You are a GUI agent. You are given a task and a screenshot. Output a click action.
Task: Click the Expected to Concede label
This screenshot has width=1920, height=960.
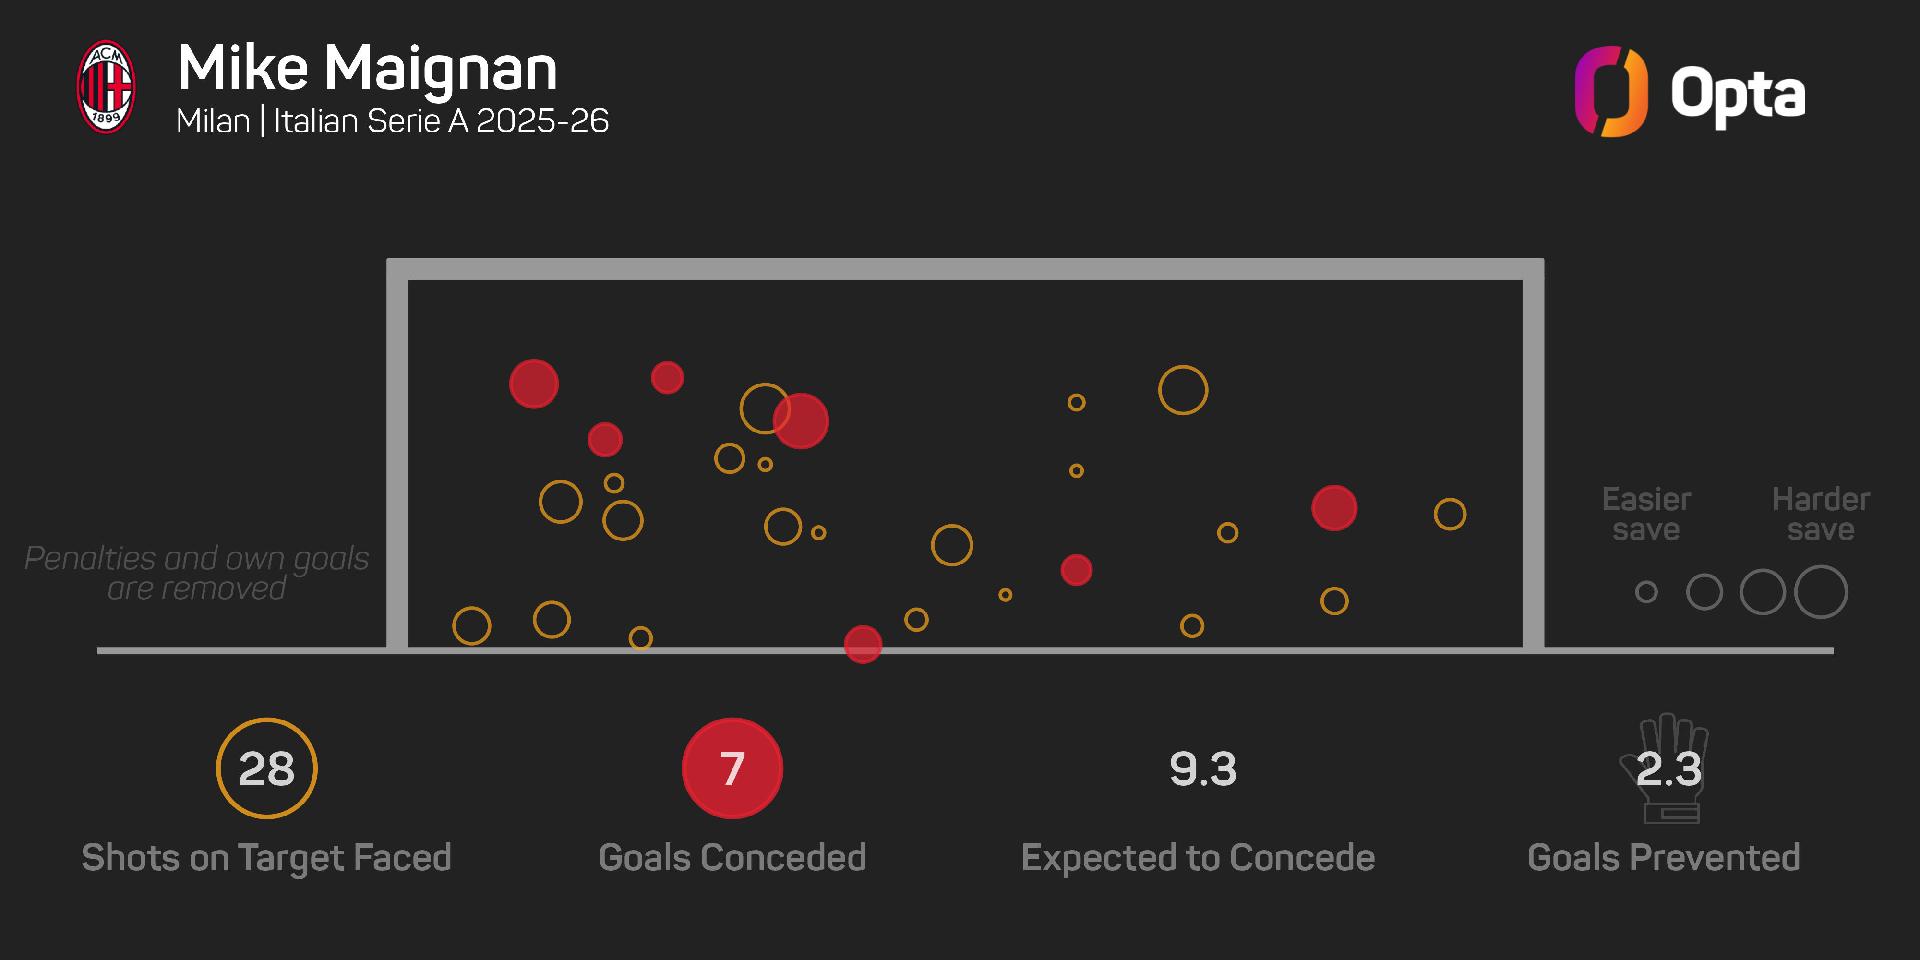pyautogui.click(x=1198, y=857)
